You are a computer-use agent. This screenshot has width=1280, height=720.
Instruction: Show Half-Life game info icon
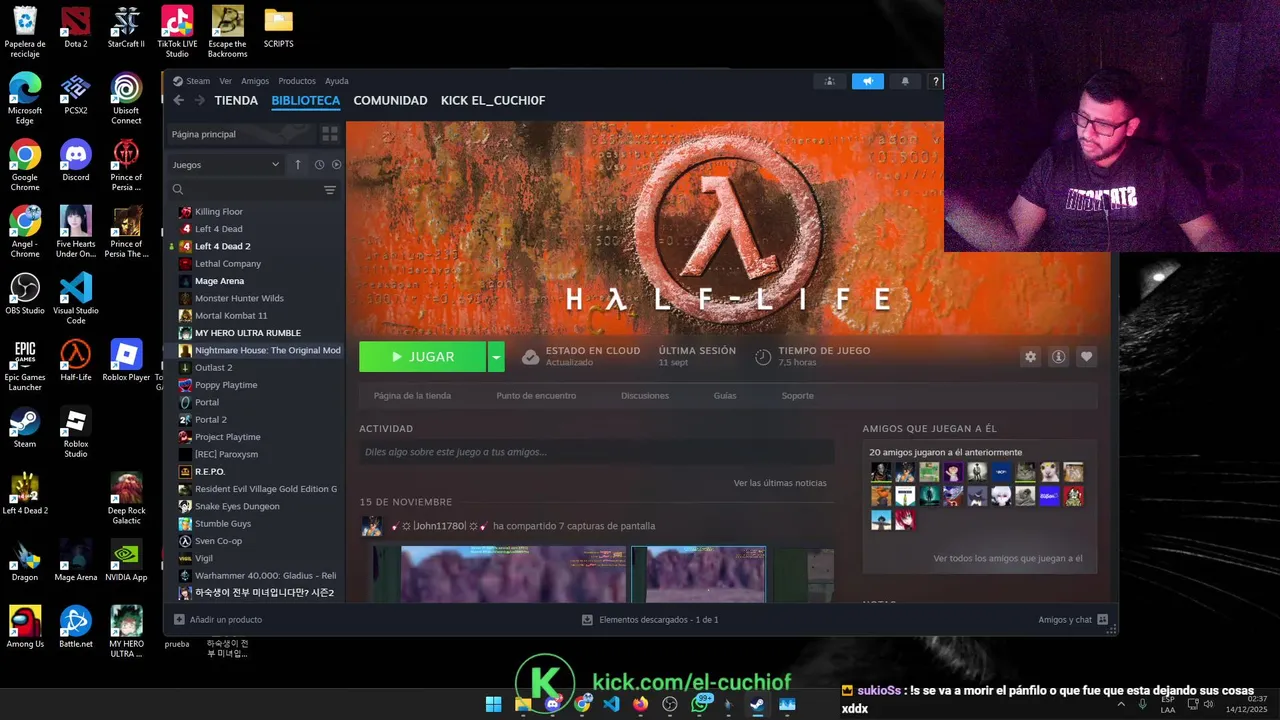1058,357
